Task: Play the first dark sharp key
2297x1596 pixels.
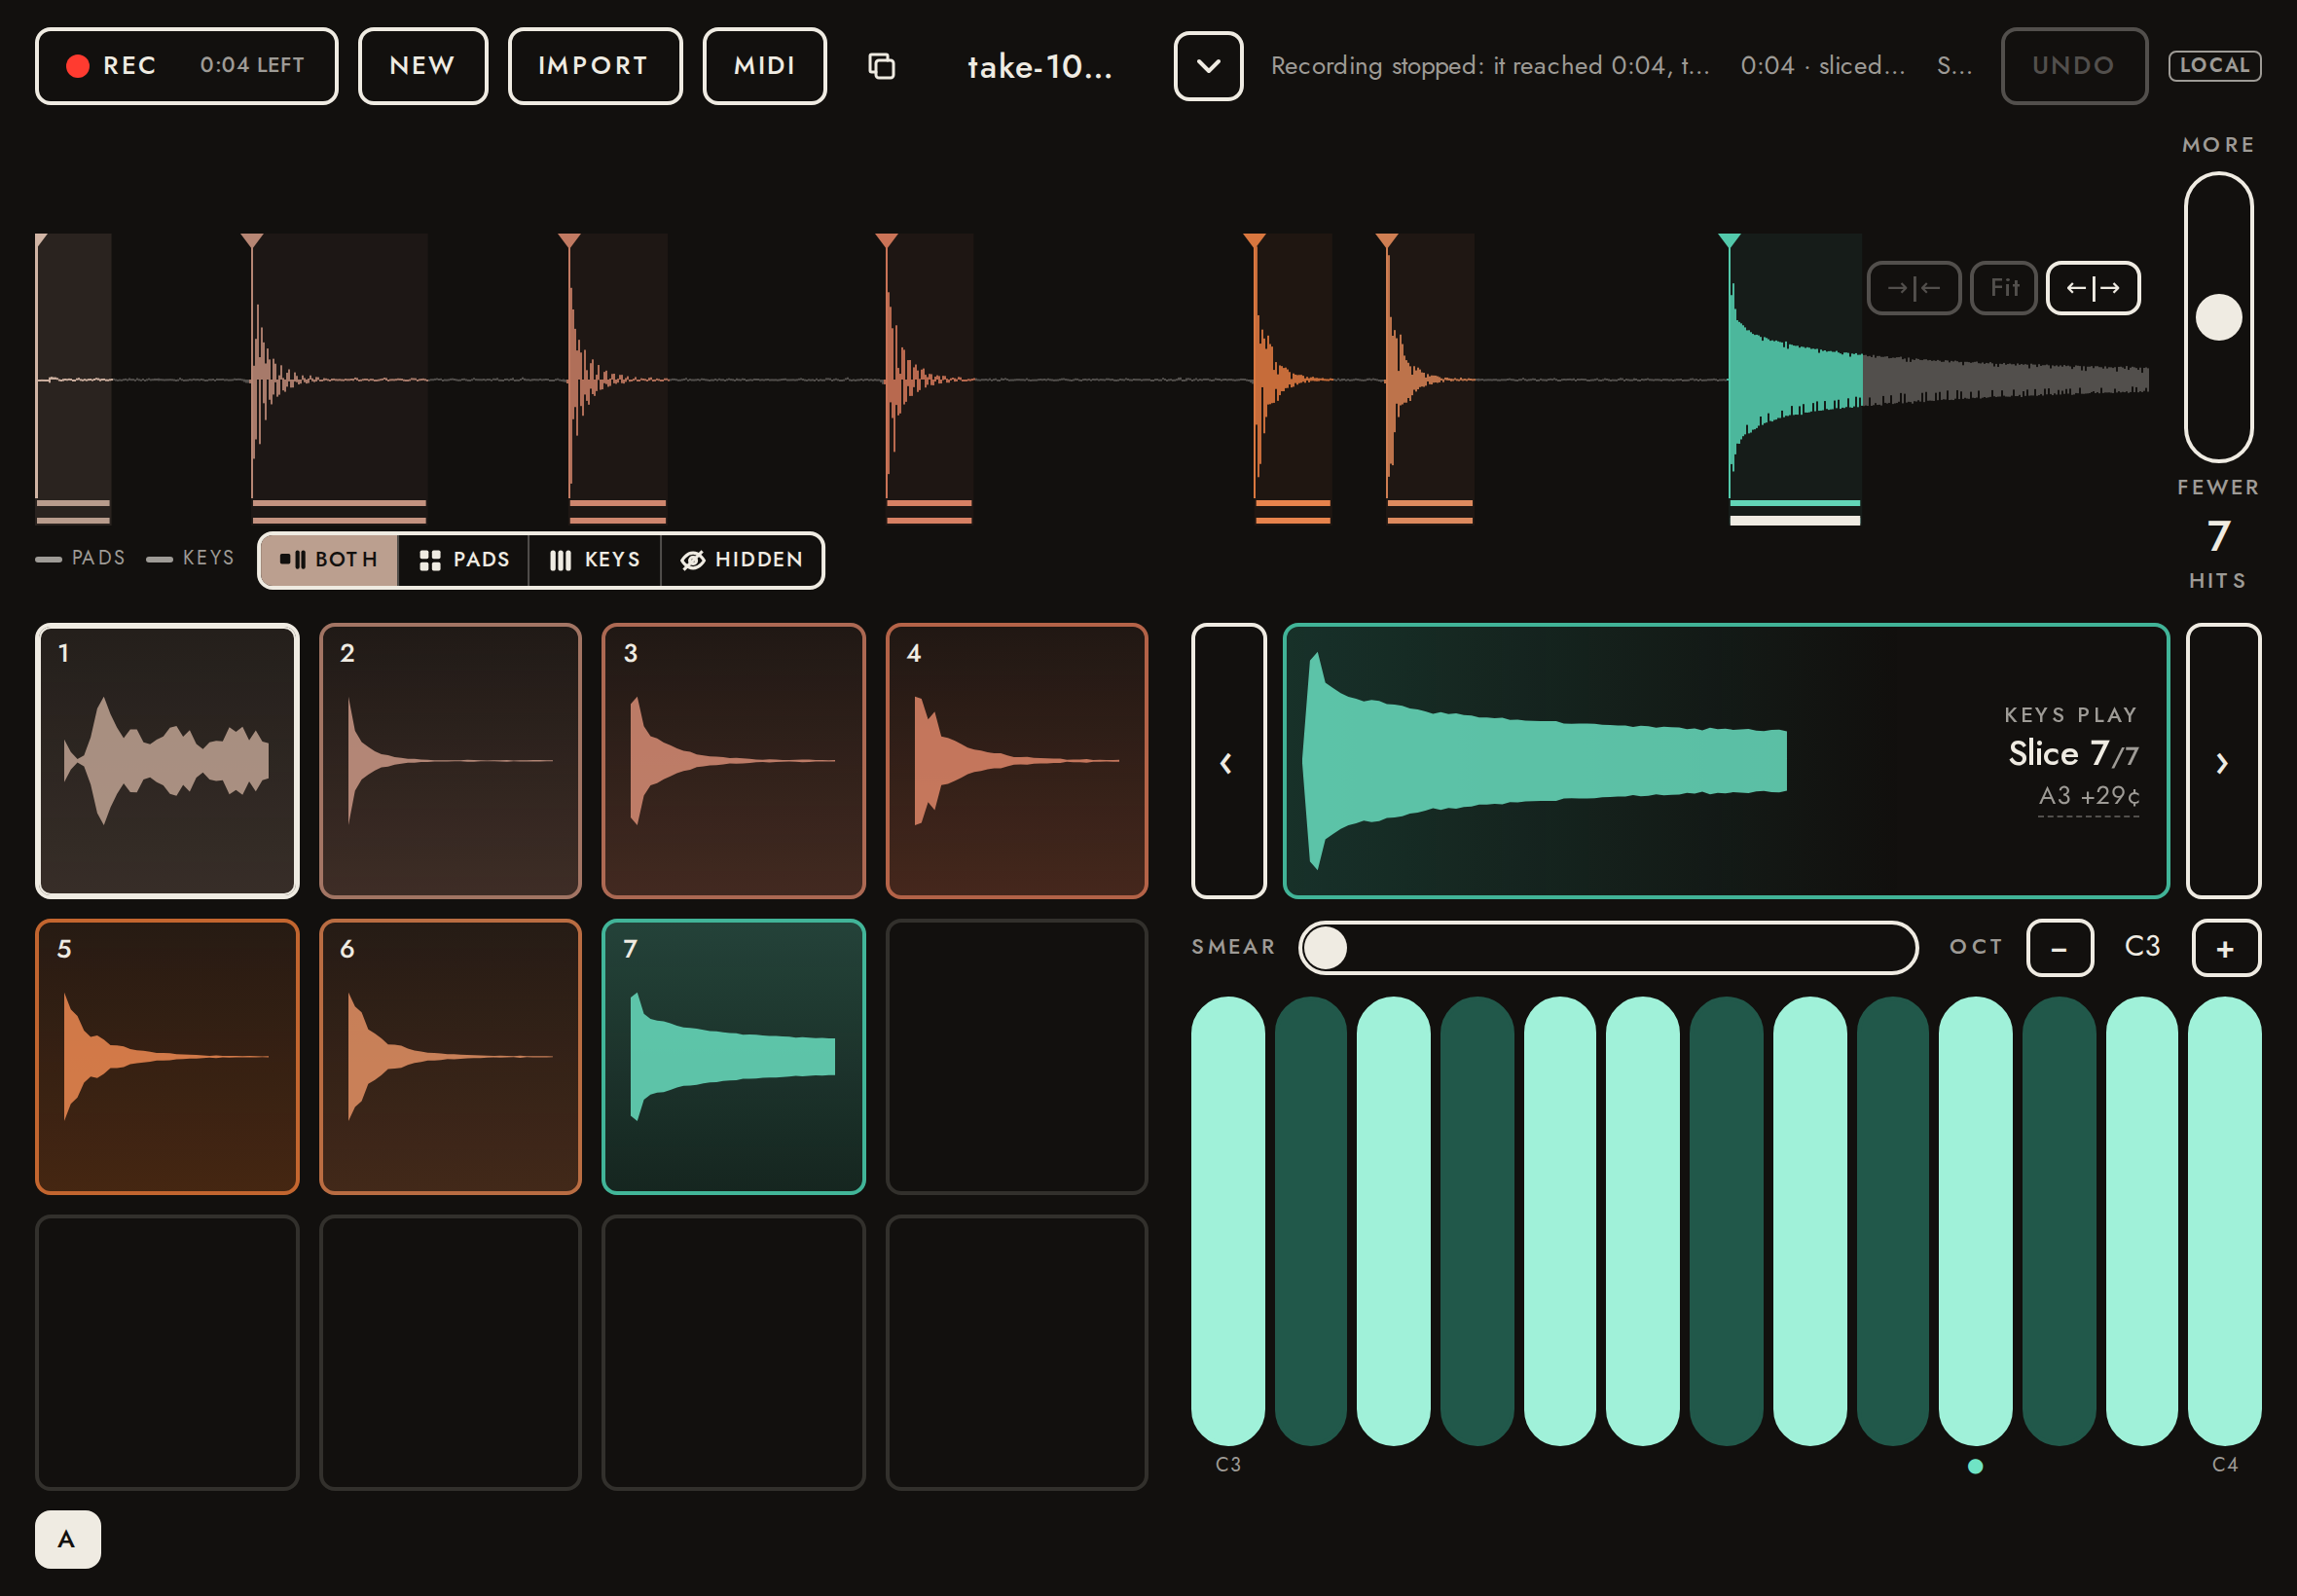Action: (x=1311, y=1221)
